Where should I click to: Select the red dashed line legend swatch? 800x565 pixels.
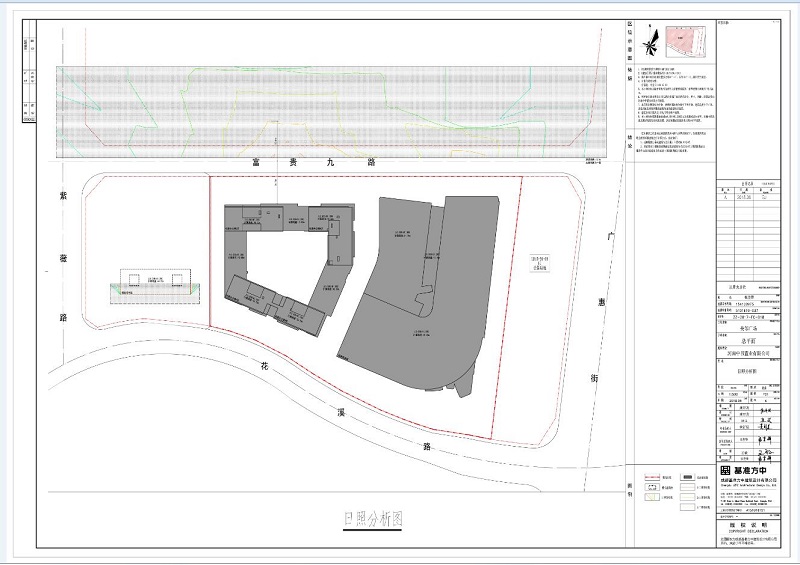652,478
